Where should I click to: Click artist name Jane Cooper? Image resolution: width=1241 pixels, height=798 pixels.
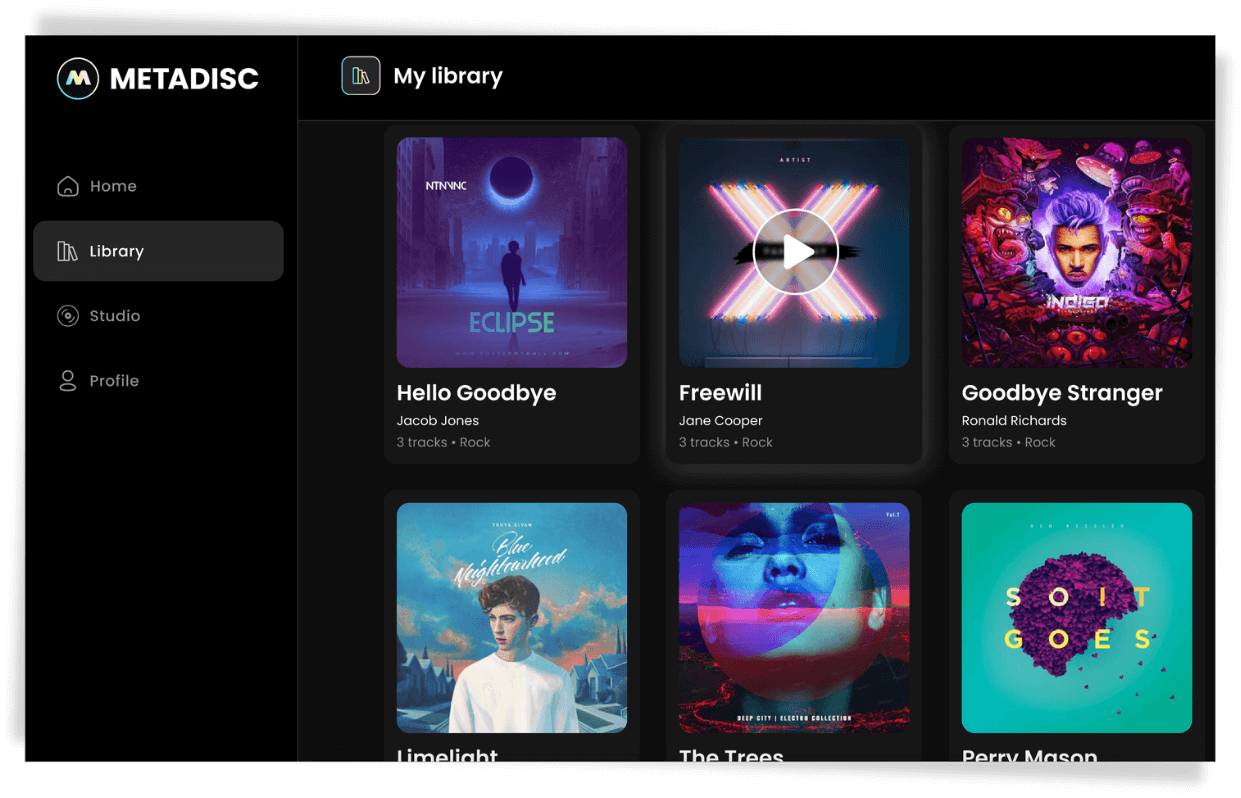[721, 421]
